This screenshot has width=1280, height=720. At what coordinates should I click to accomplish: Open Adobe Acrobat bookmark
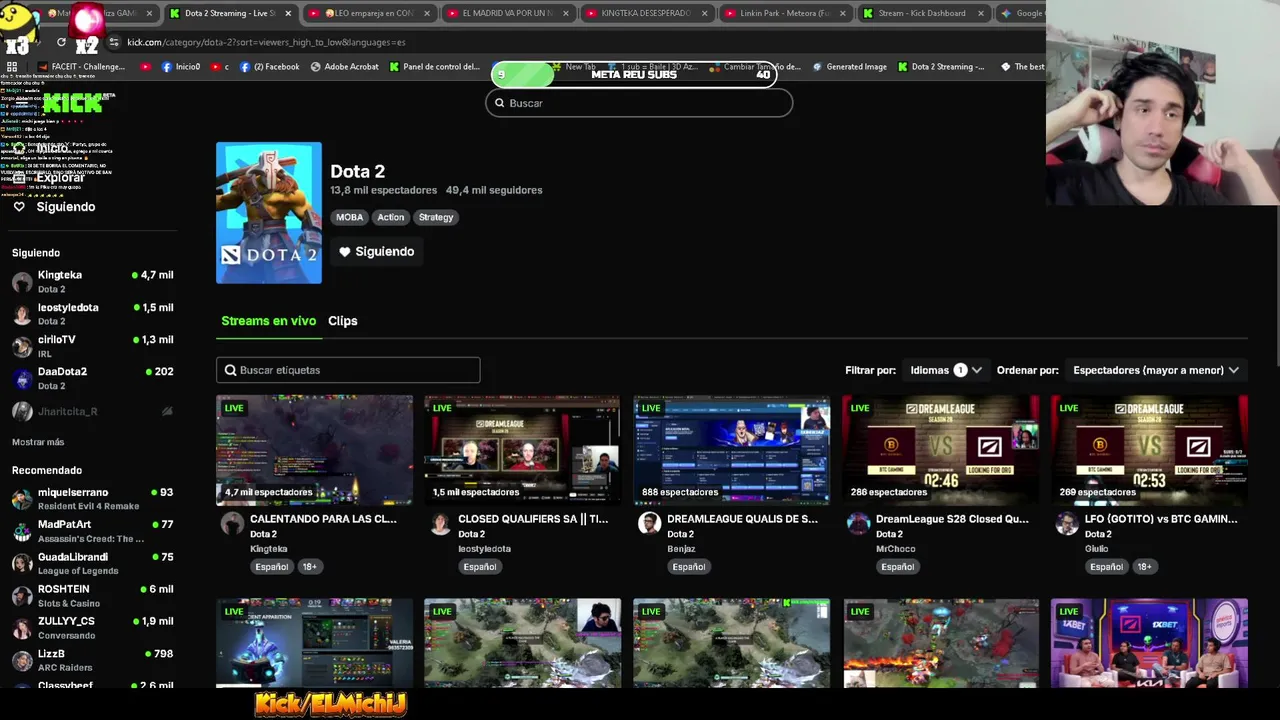click(x=344, y=67)
